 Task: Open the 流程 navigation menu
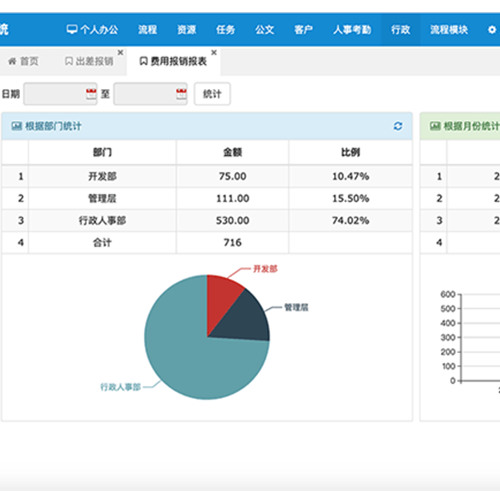(147, 30)
